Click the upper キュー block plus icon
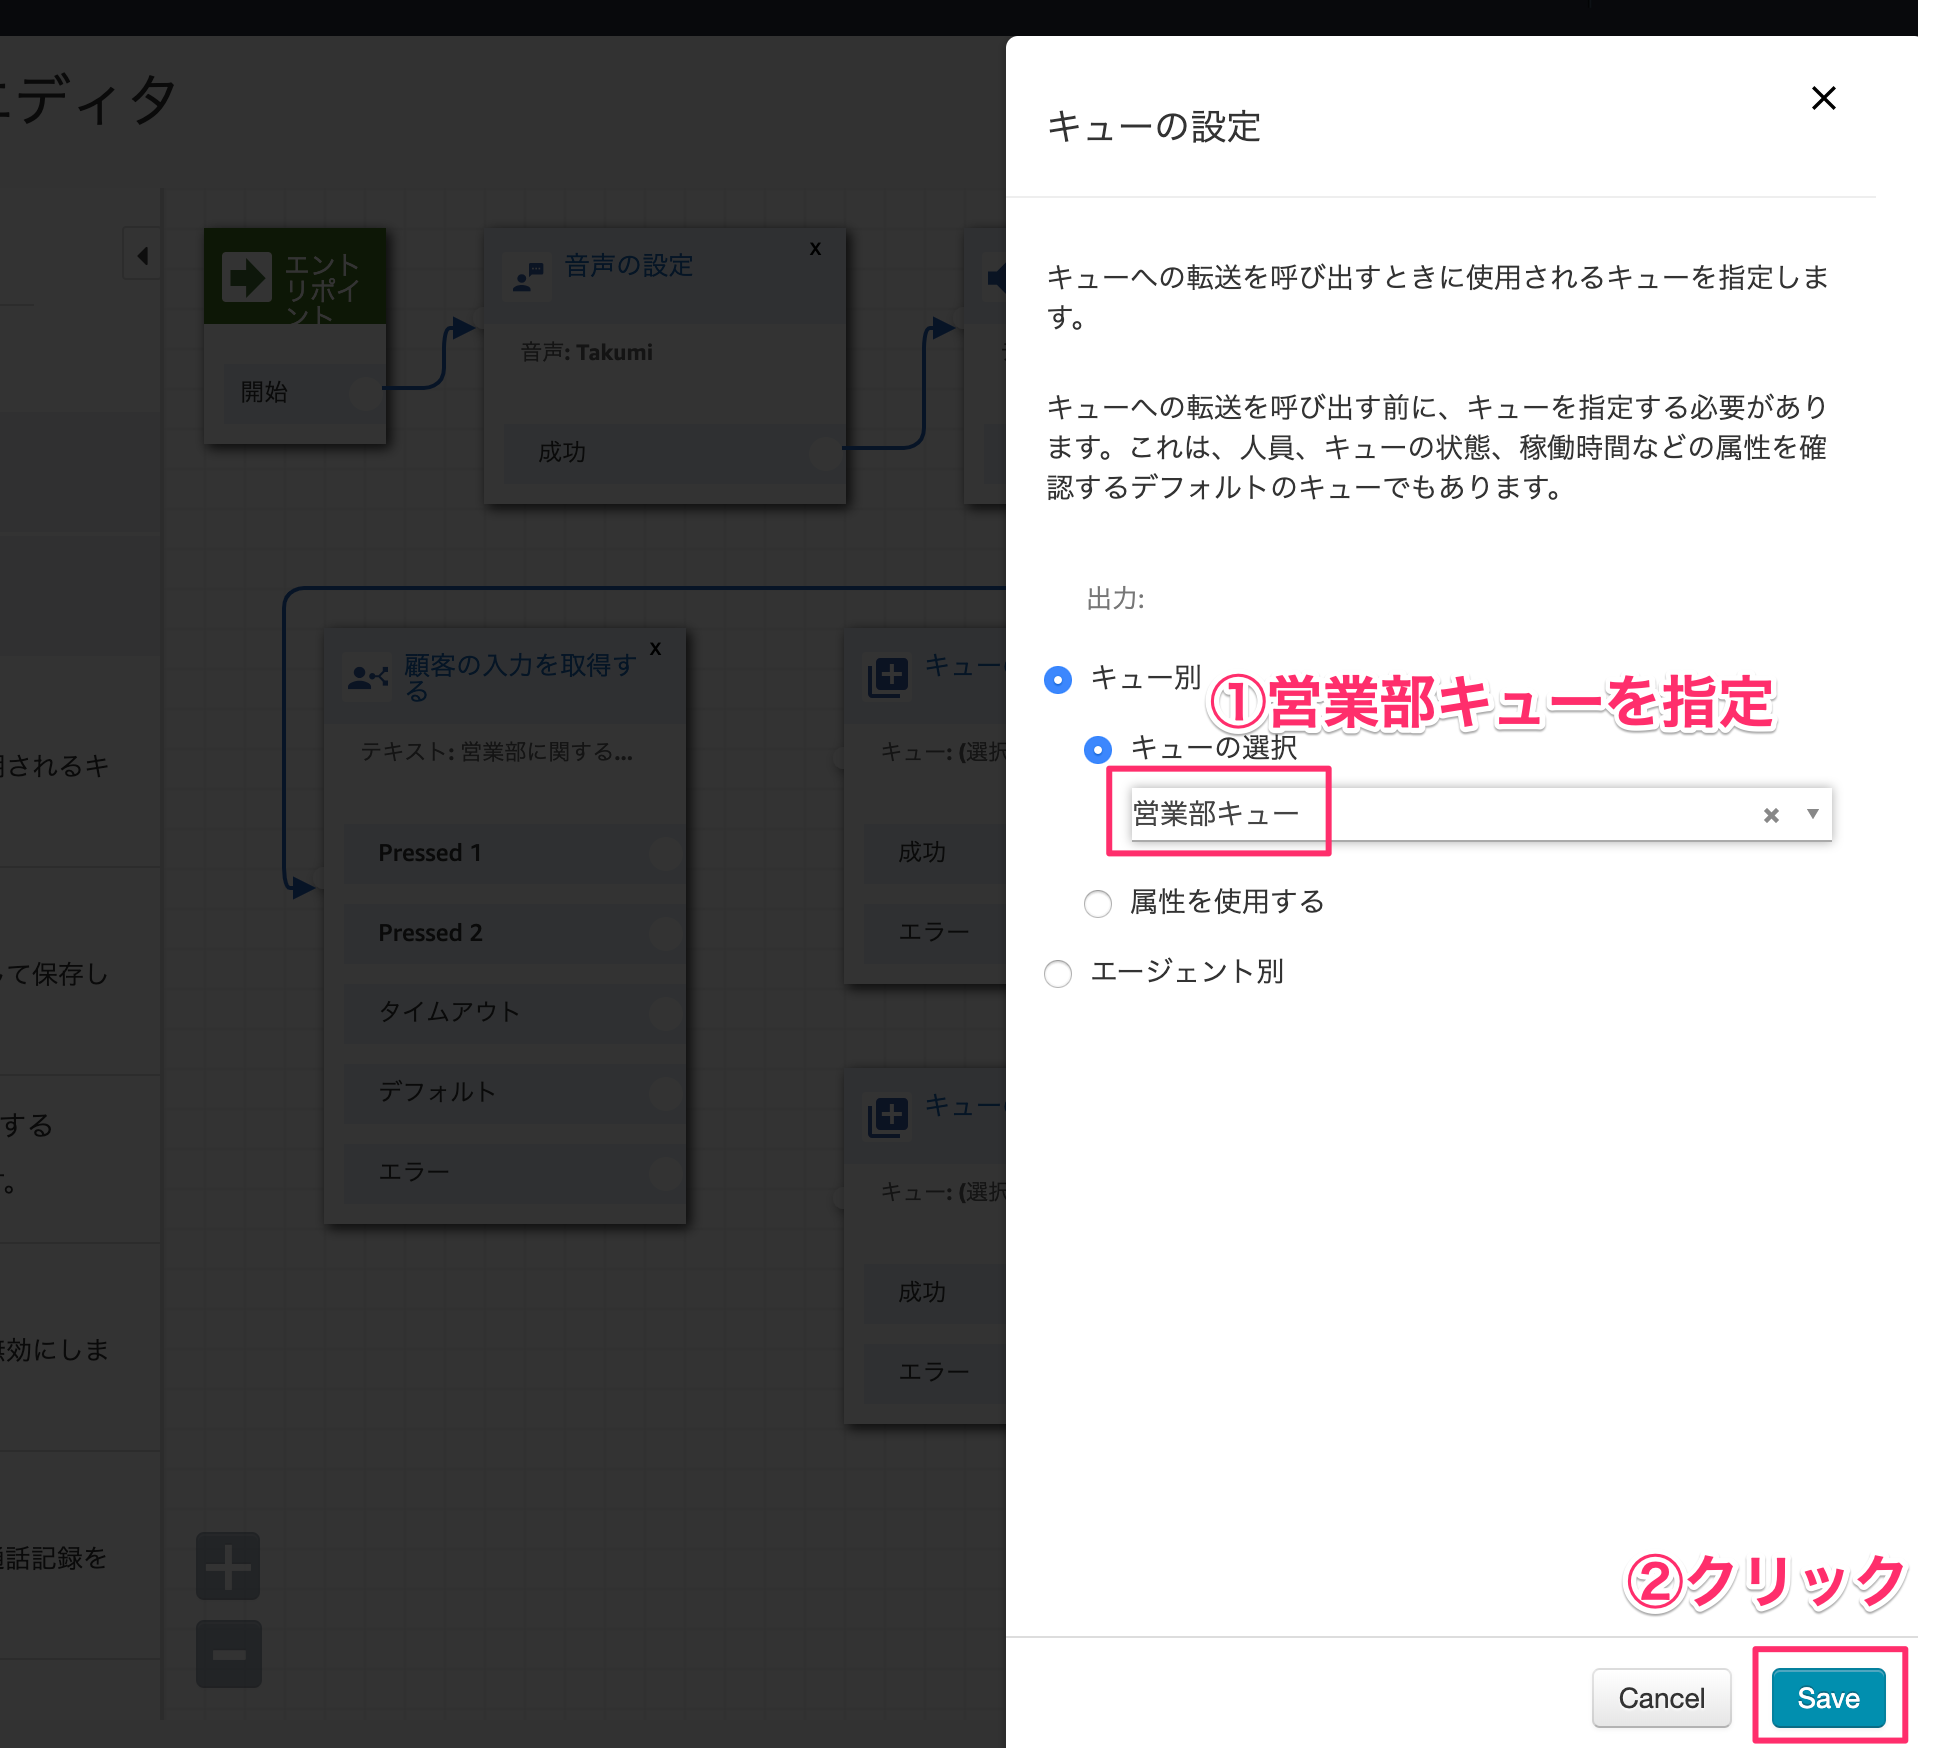Image resolution: width=1934 pixels, height=1748 pixels. click(888, 677)
